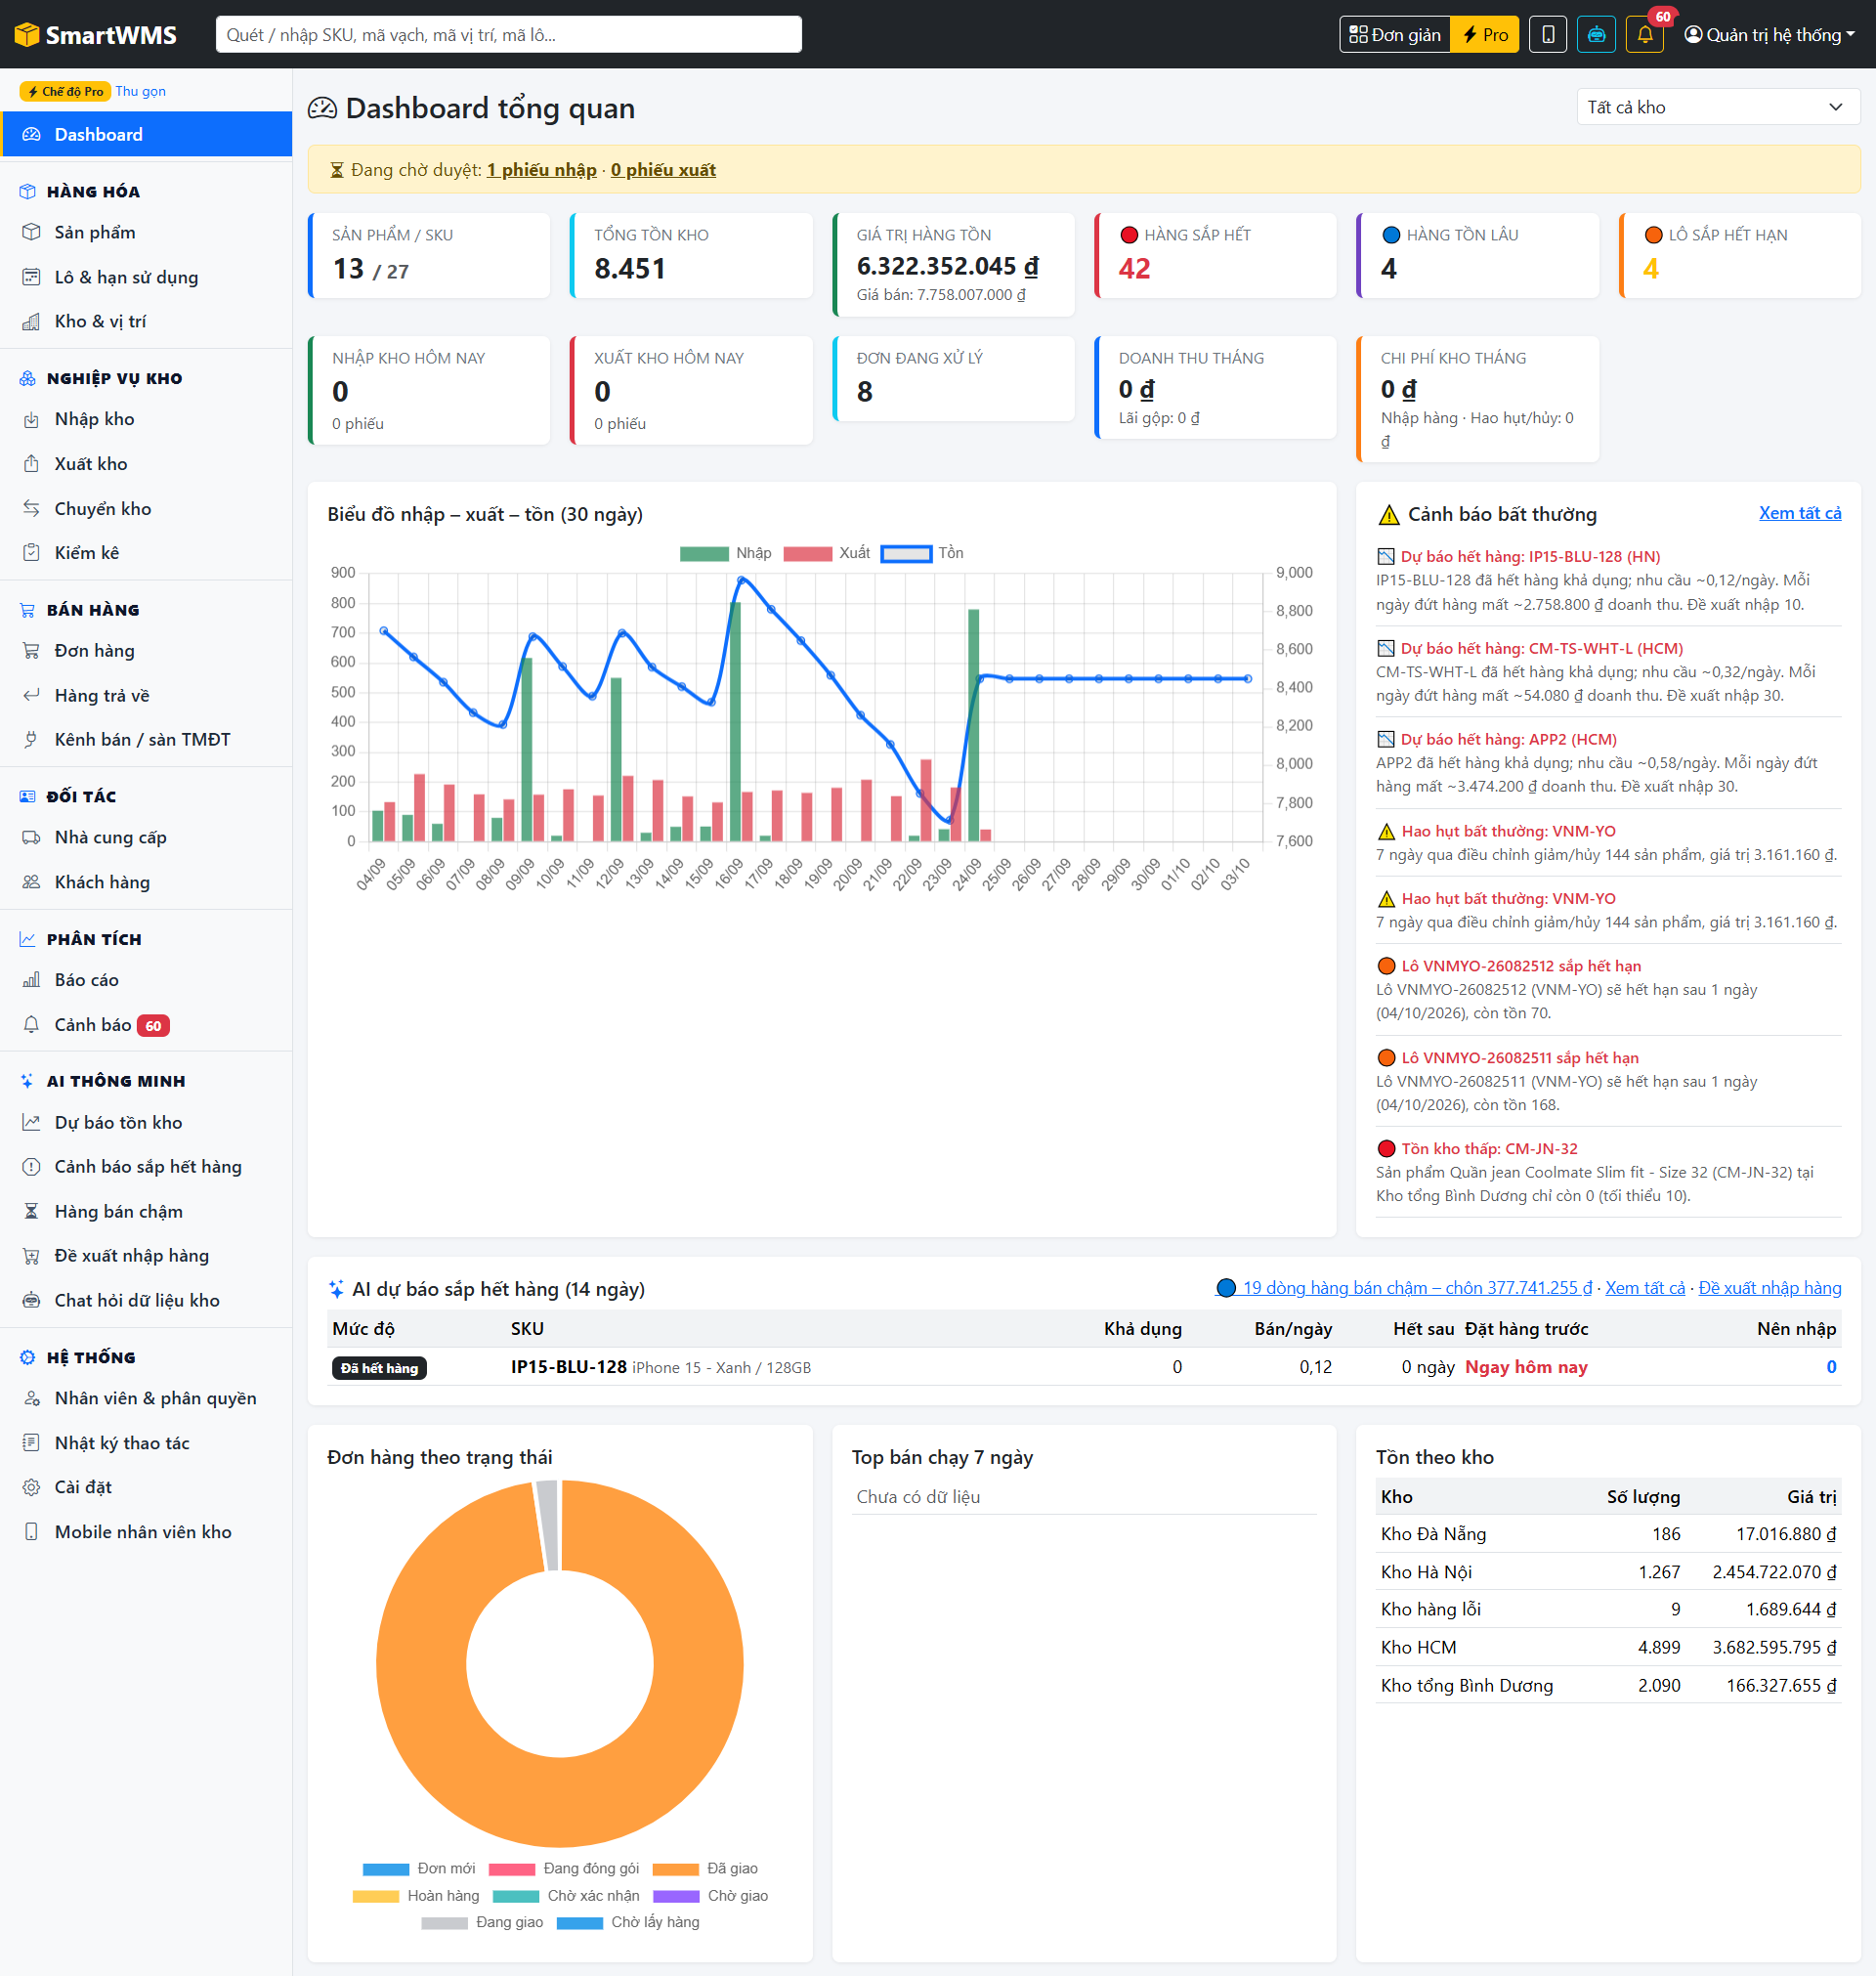Screen dimensions: 1876x1976
Task: Open Quản trị hệ thống user menu
Action: [x=1769, y=35]
